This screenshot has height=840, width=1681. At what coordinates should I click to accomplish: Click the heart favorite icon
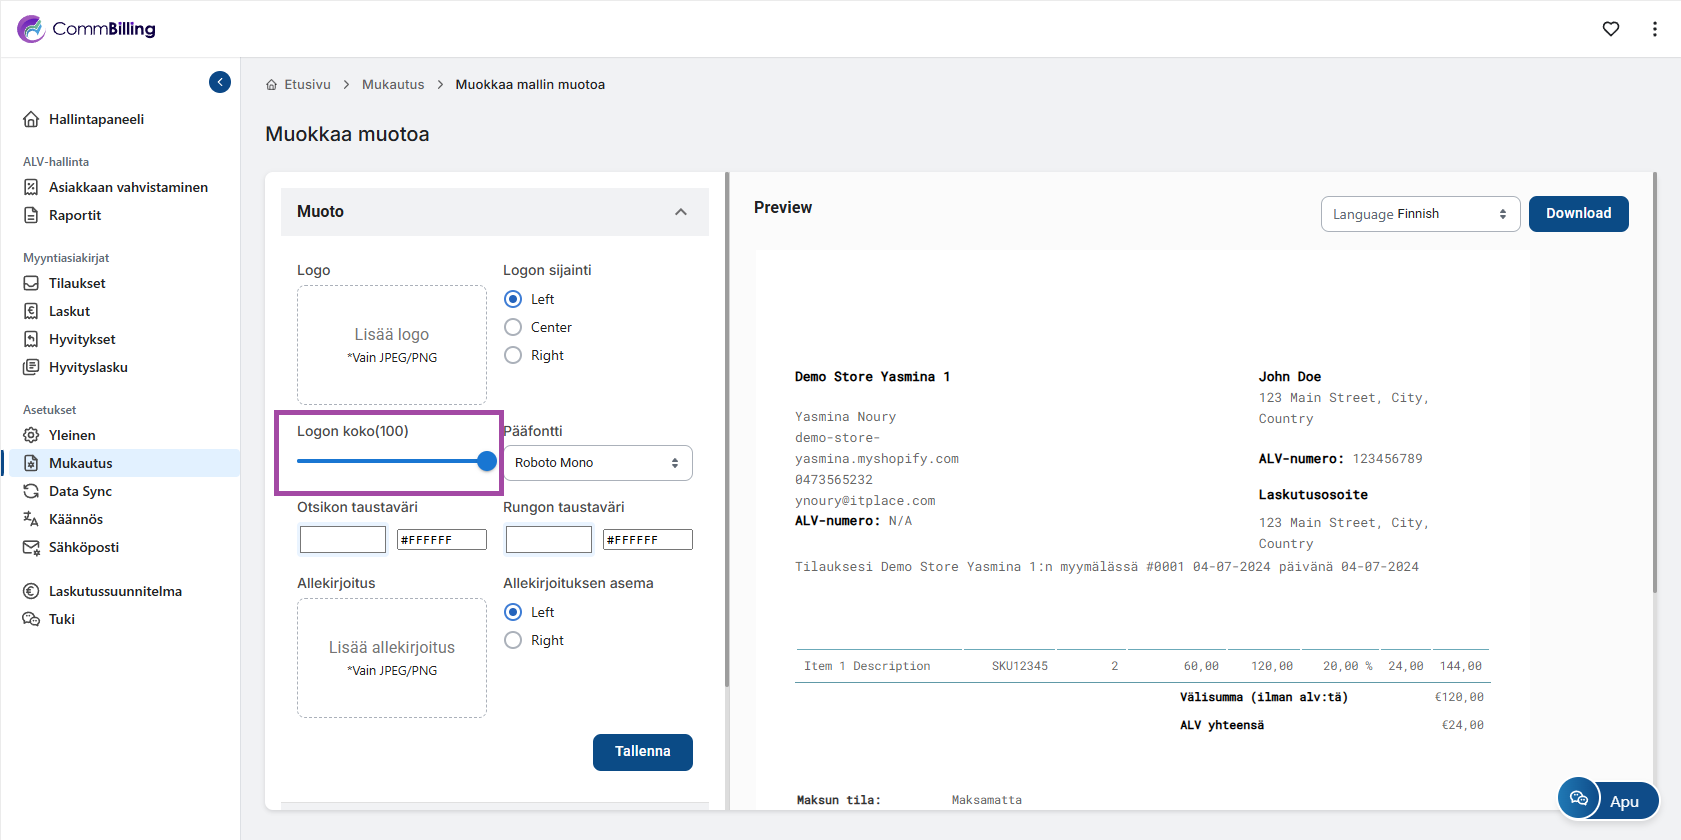1610,29
